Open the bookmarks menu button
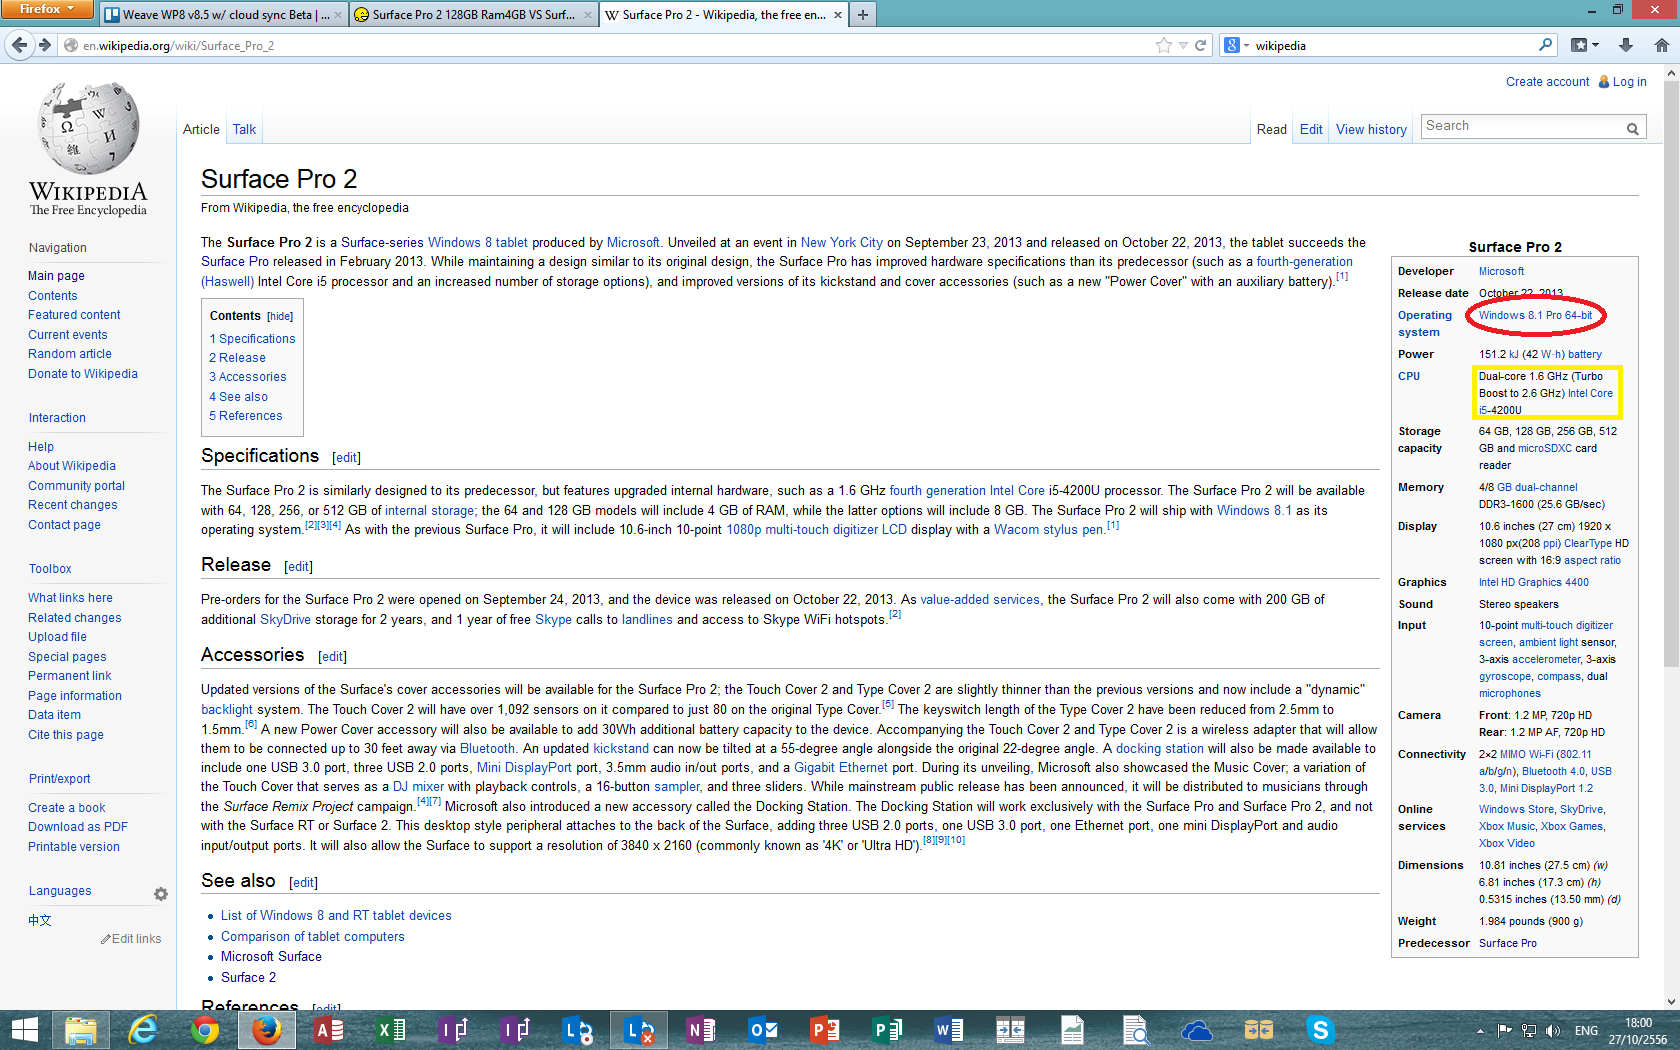This screenshot has height=1050, width=1680. click(1579, 45)
